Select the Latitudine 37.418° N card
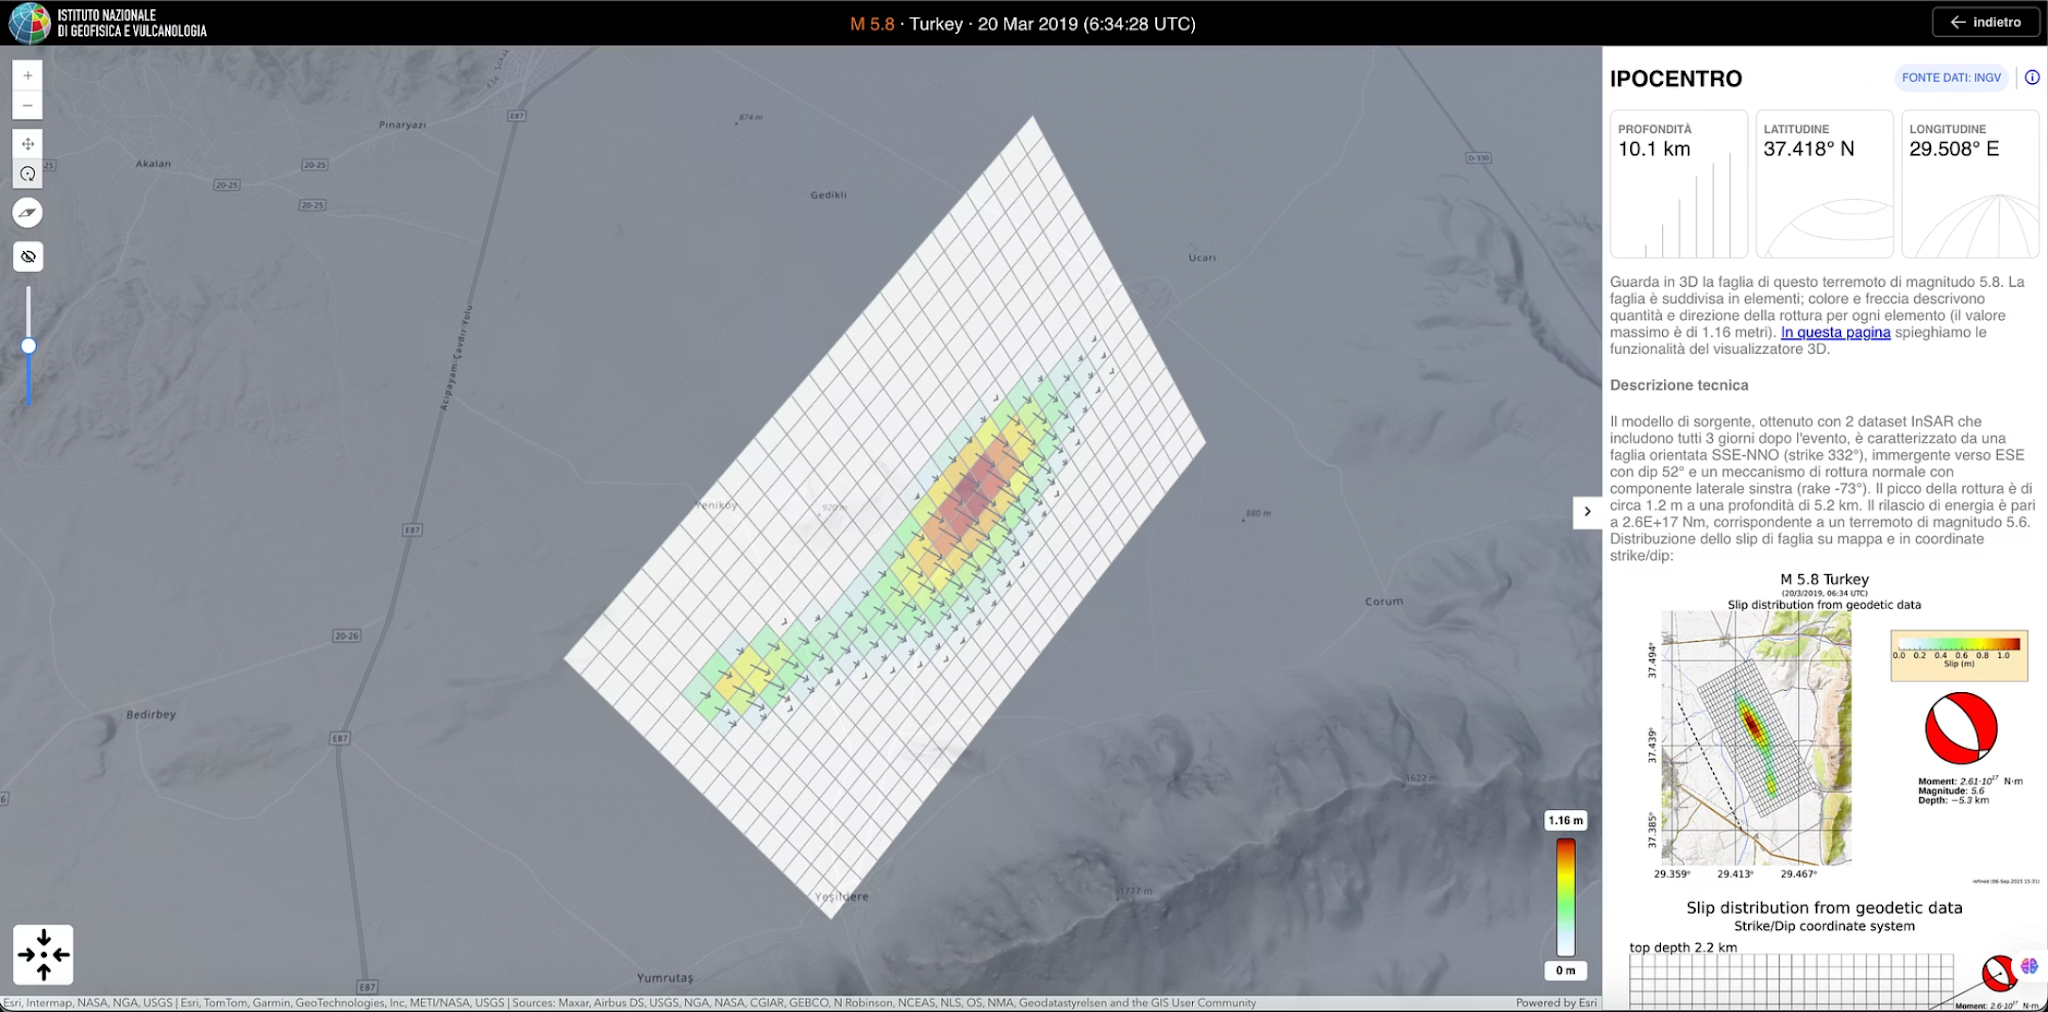The image size is (2048, 1012). click(1824, 184)
